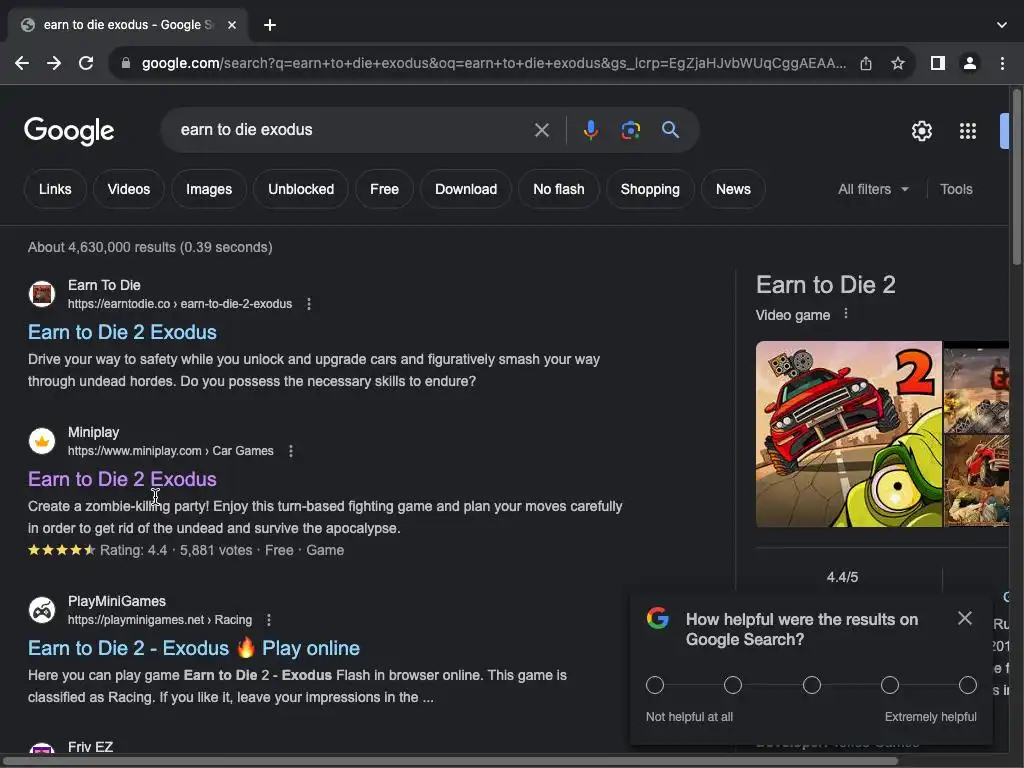Open a new browser tab
Viewport: 1024px width, 768px height.
click(x=270, y=25)
